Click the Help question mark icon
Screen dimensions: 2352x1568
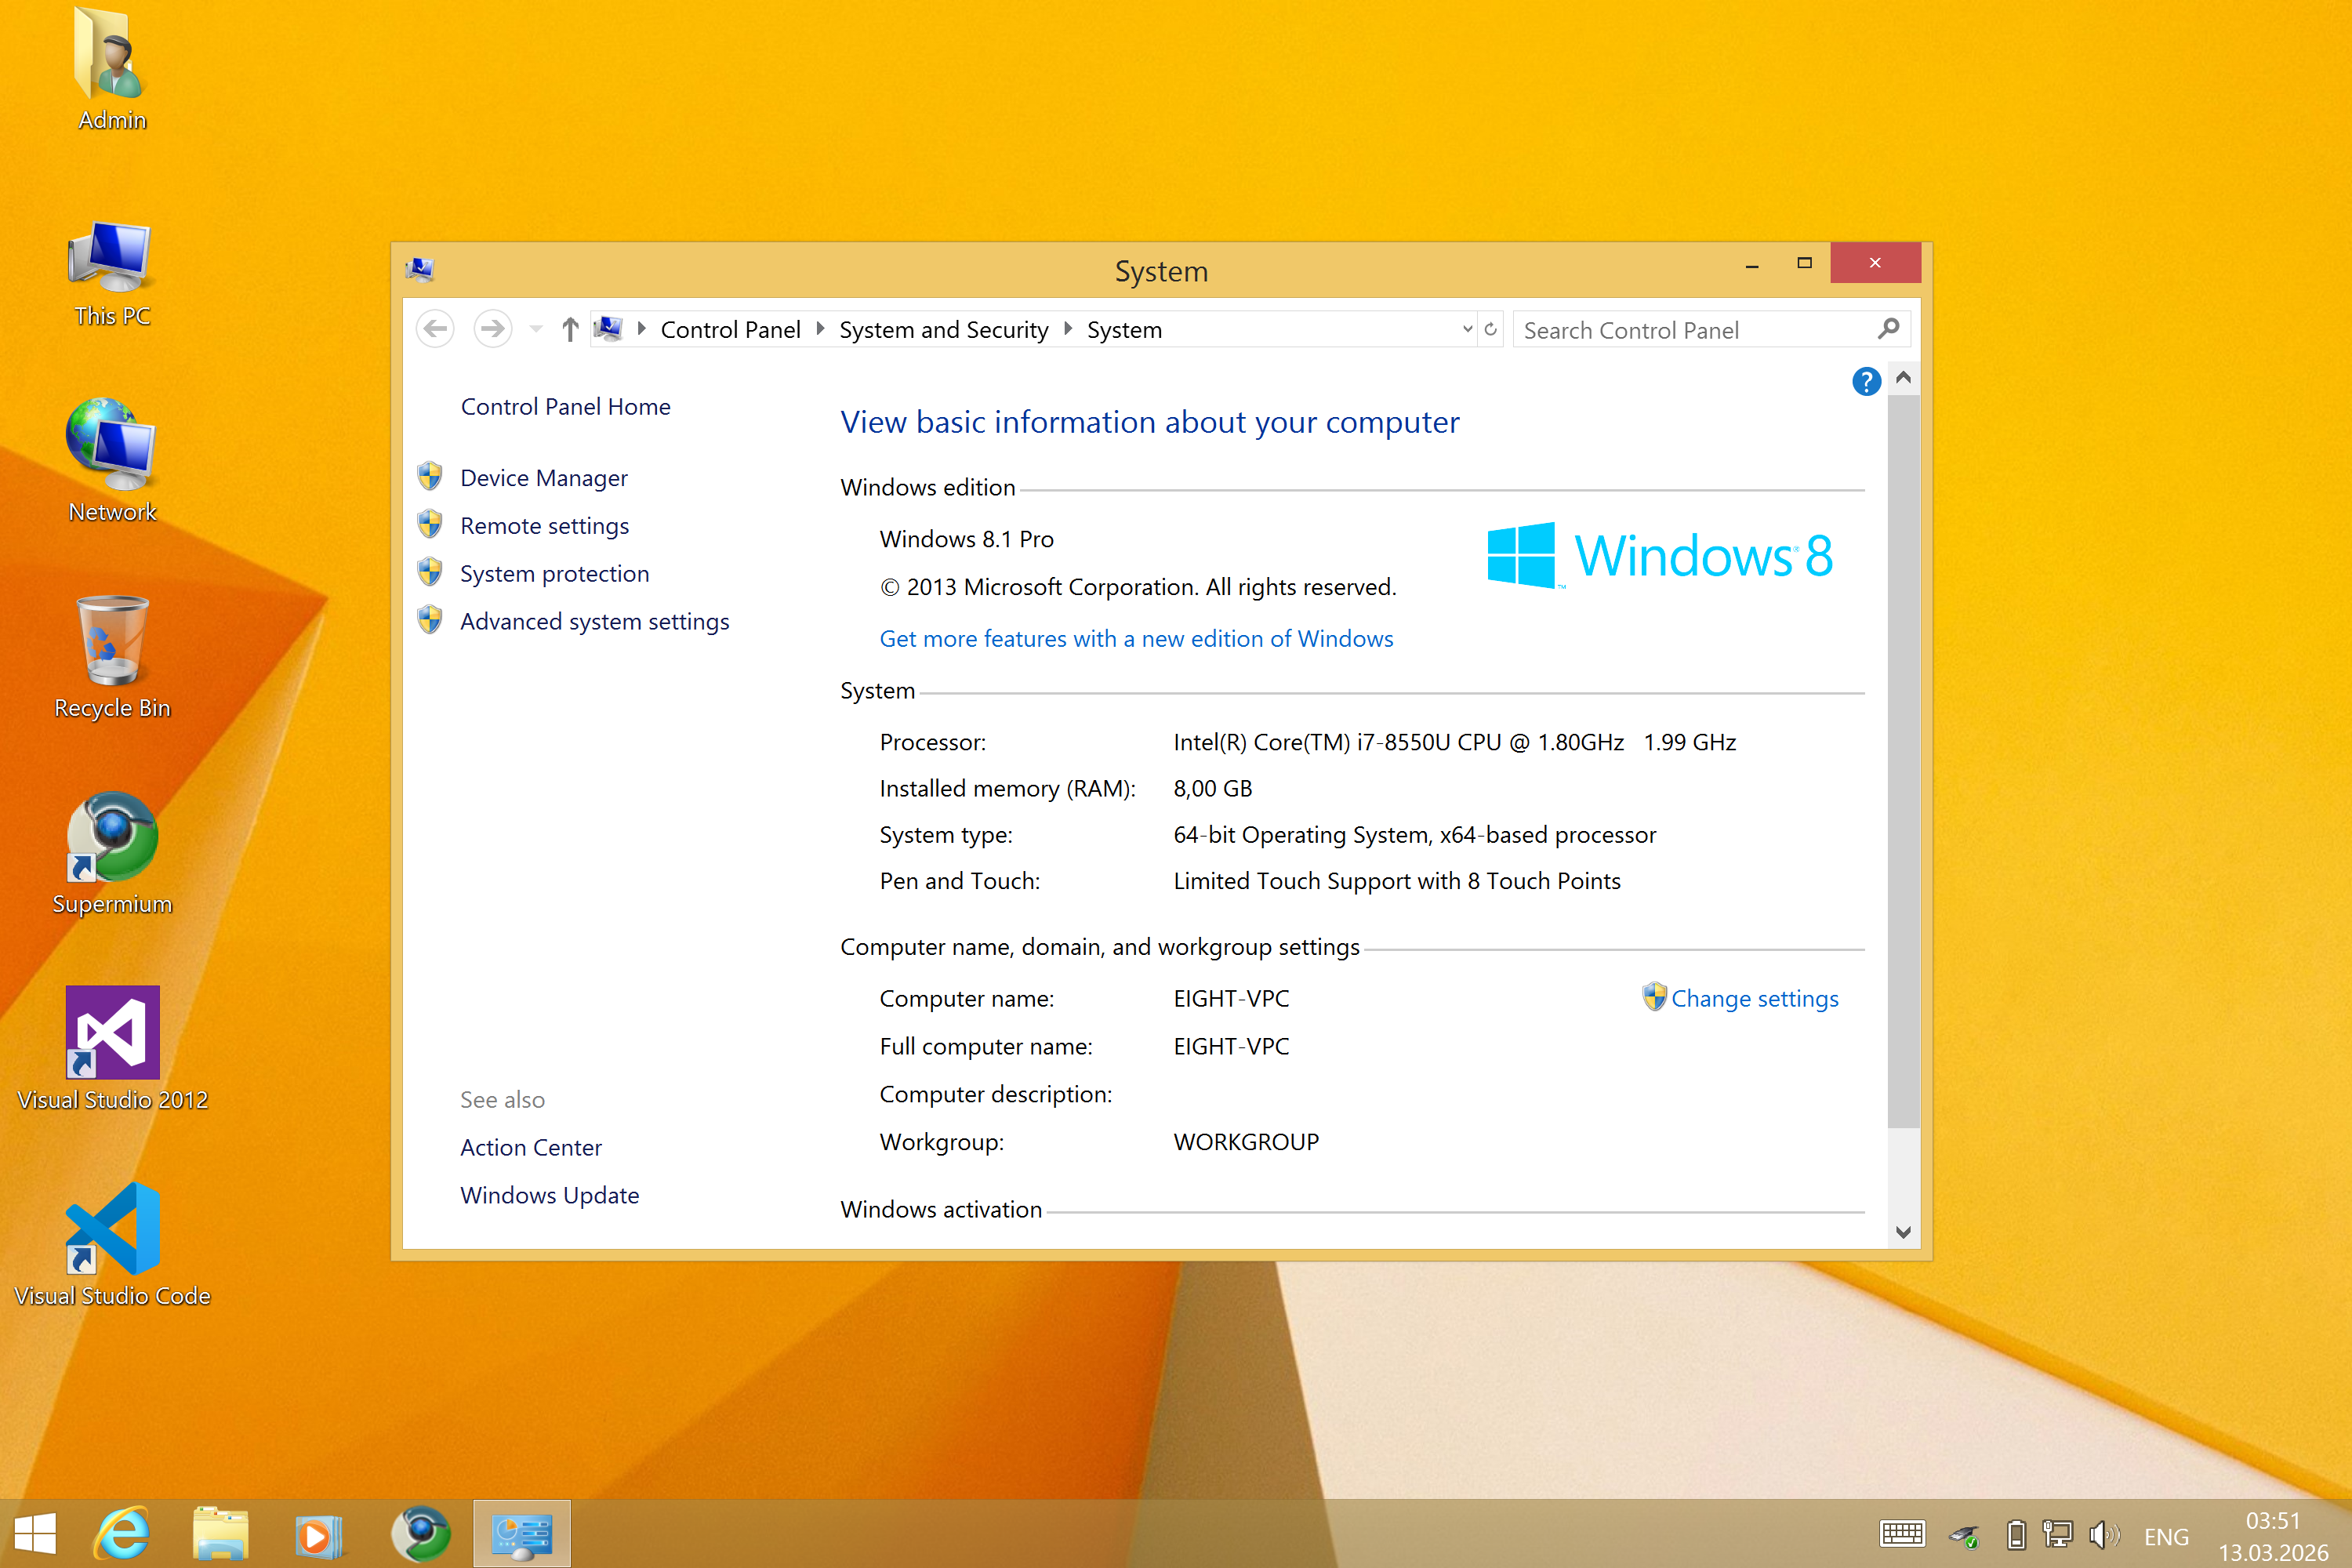1866,381
